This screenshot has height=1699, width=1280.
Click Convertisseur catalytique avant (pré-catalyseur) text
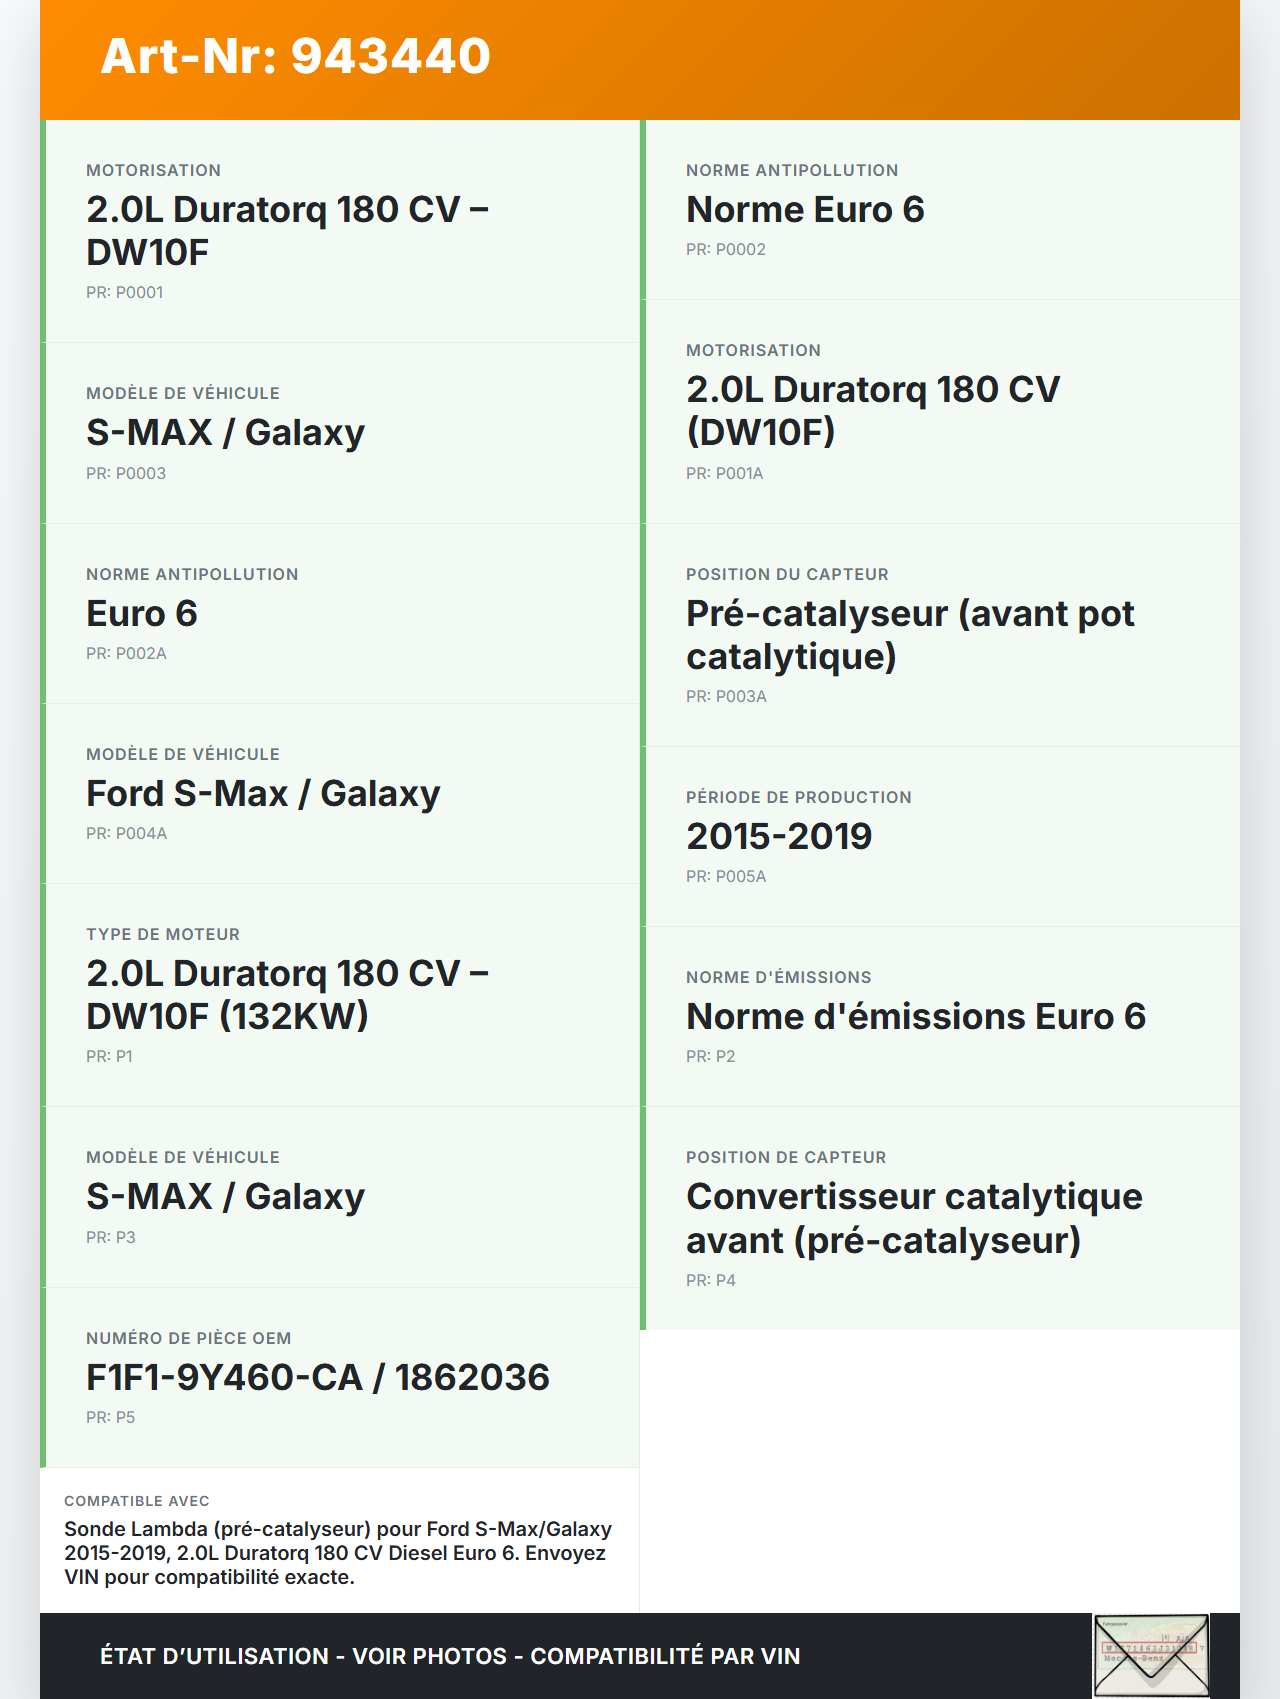(913, 1218)
